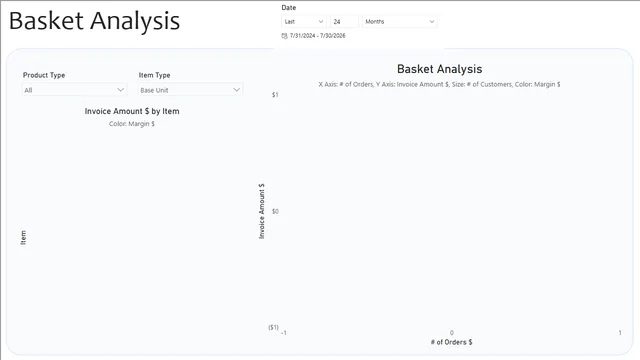The image size is (640, 360).
Task: Click the scatter chart's 'Basket Analysis' title
Action: coord(440,69)
